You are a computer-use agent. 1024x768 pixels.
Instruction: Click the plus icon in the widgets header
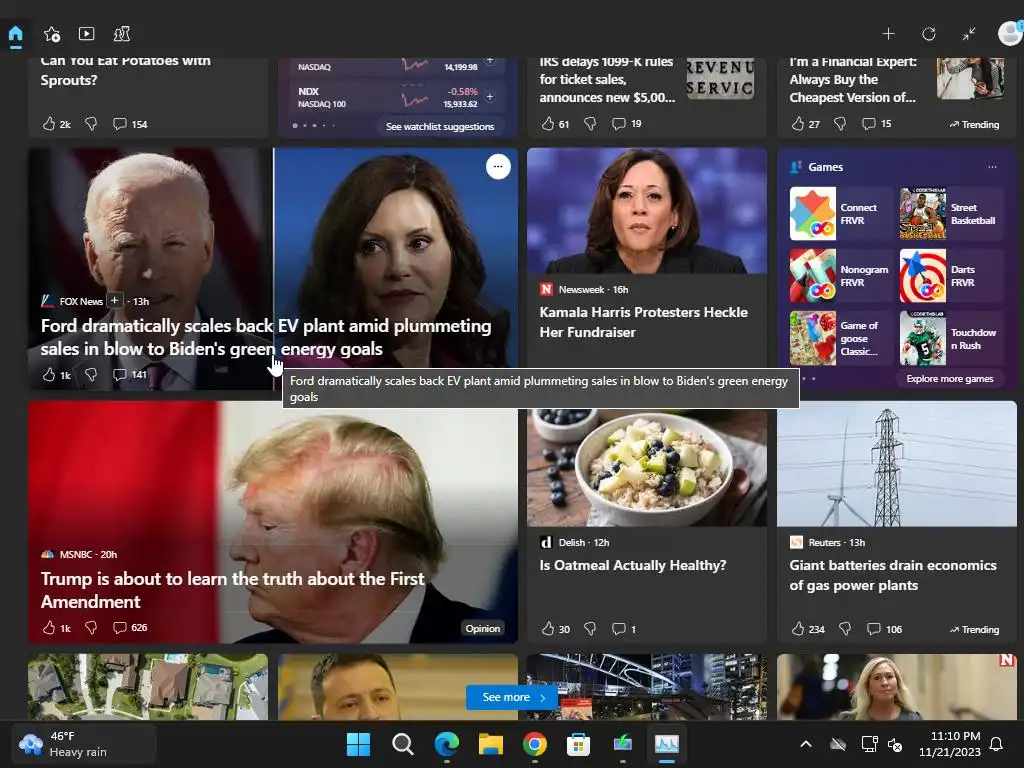(888, 34)
